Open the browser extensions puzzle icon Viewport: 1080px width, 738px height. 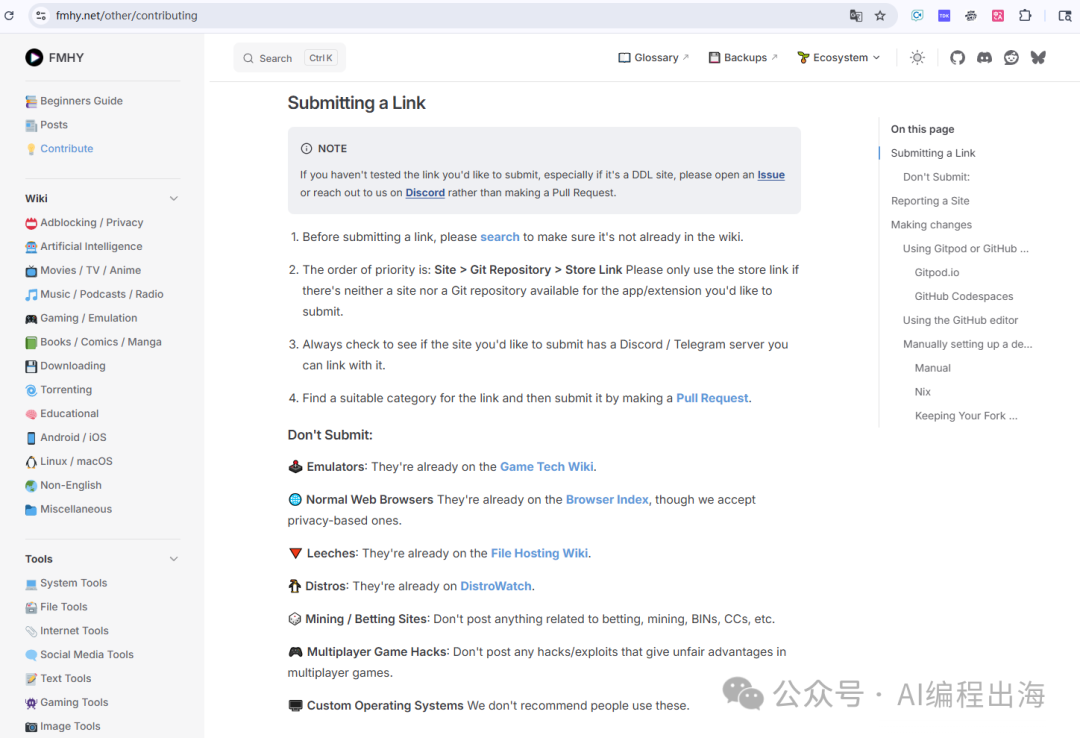[x=1025, y=16]
